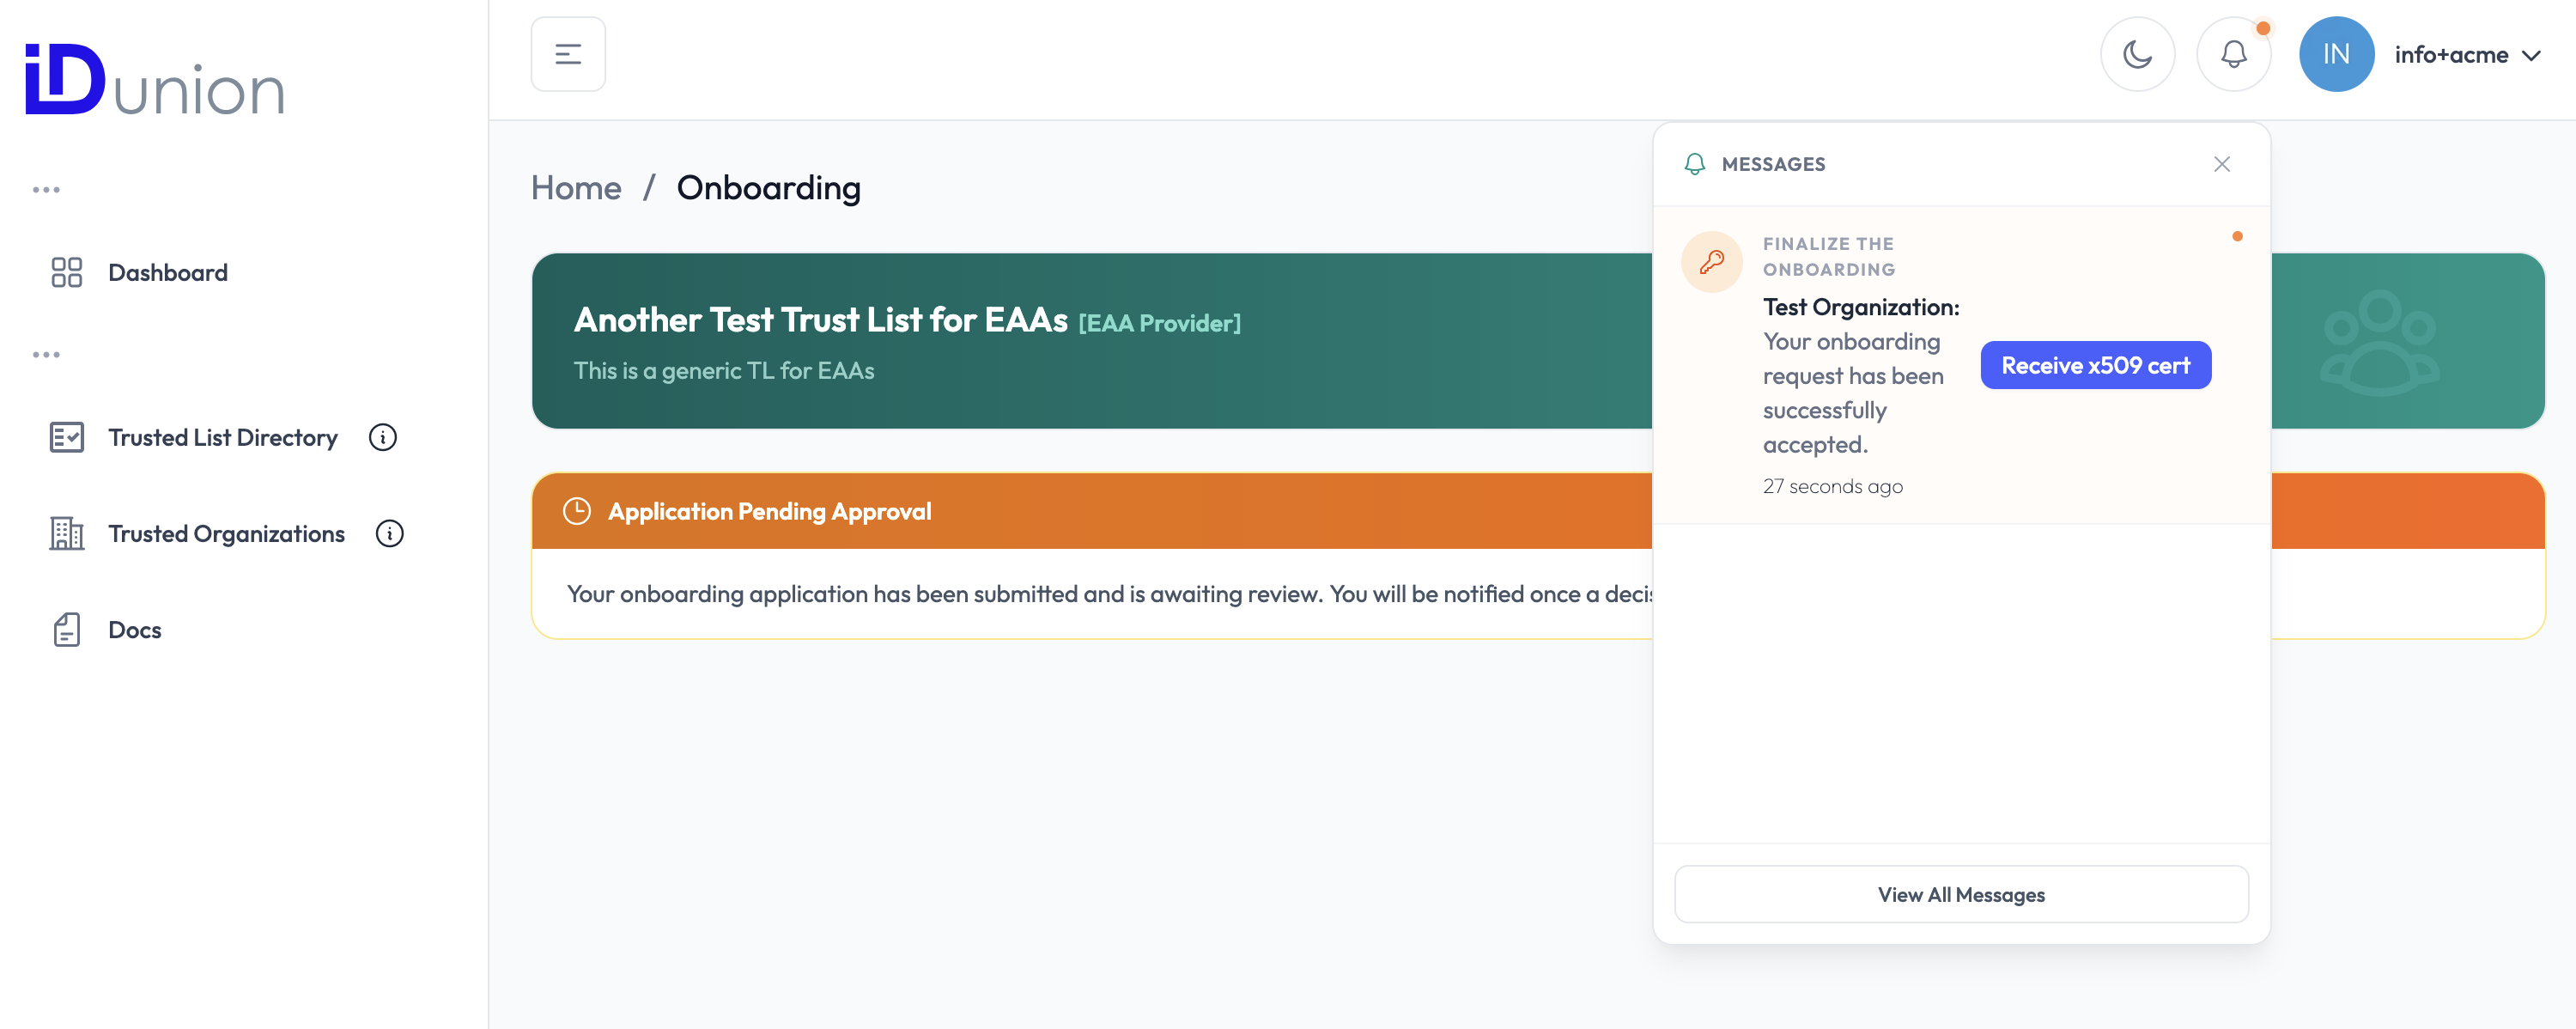2576x1029 pixels.
Task: Open the Dashboard grid icon
Action: pos(66,272)
